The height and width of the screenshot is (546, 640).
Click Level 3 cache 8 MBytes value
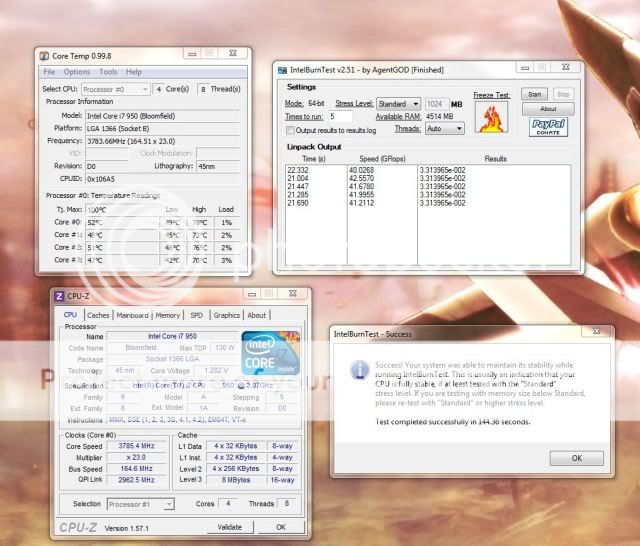click(236, 480)
